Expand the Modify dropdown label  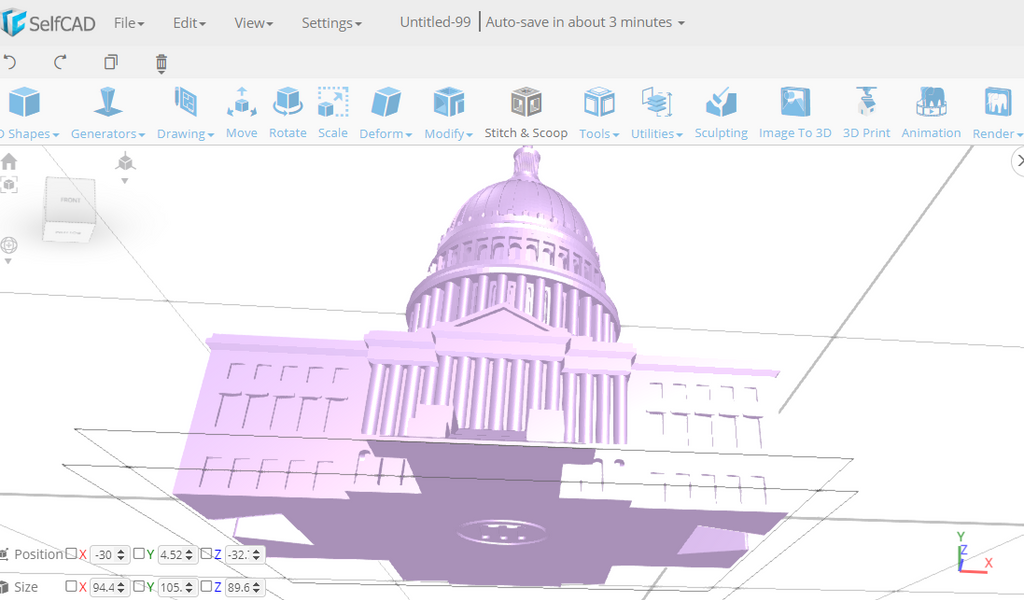(x=448, y=133)
